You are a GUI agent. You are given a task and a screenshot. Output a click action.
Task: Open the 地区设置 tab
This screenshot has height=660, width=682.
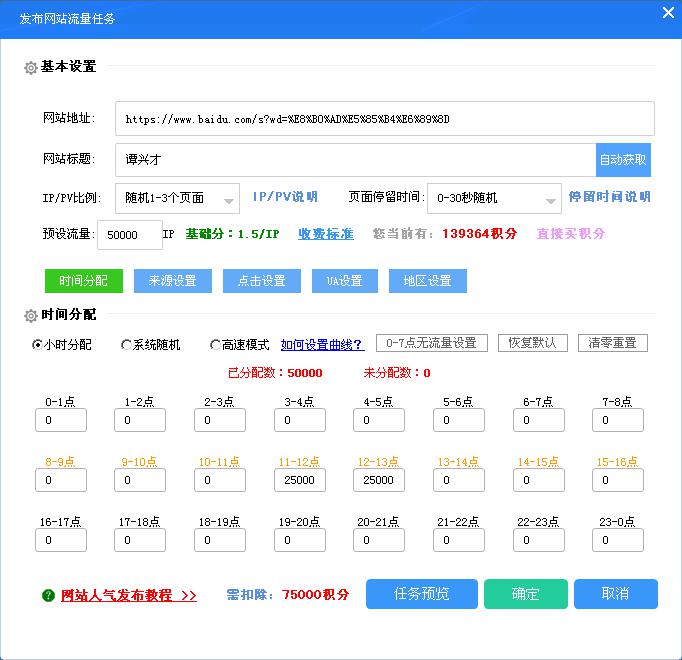click(427, 281)
